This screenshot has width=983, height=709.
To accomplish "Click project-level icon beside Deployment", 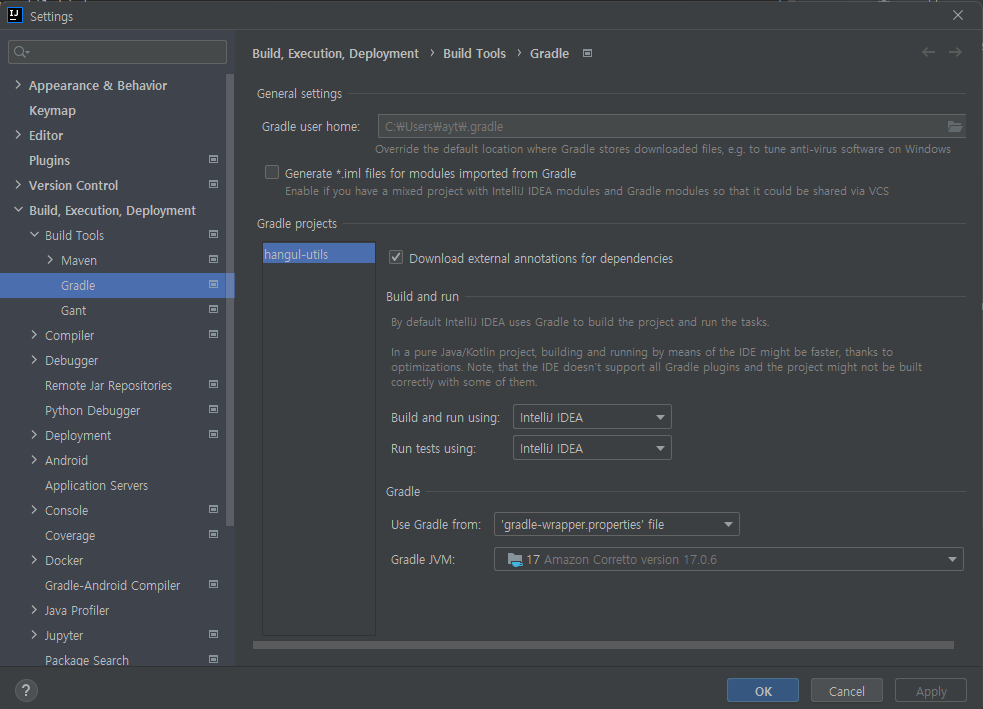I will [x=213, y=435].
